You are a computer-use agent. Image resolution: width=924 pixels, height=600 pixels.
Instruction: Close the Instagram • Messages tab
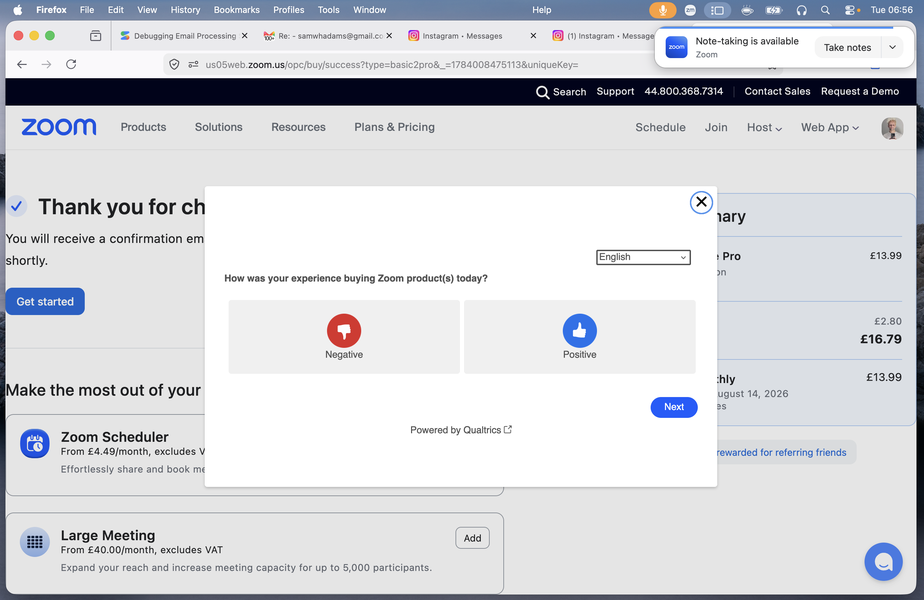(x=533, y=36)
